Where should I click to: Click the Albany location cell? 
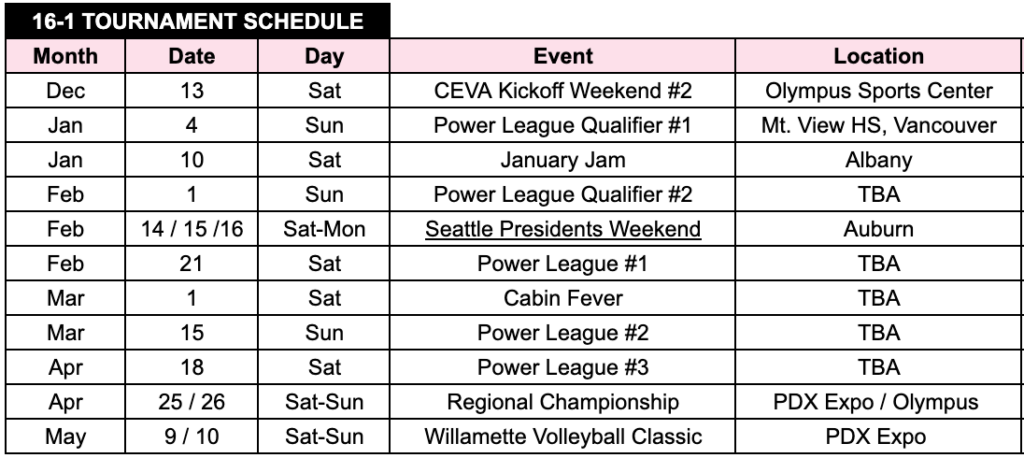(x=878, y=160)
